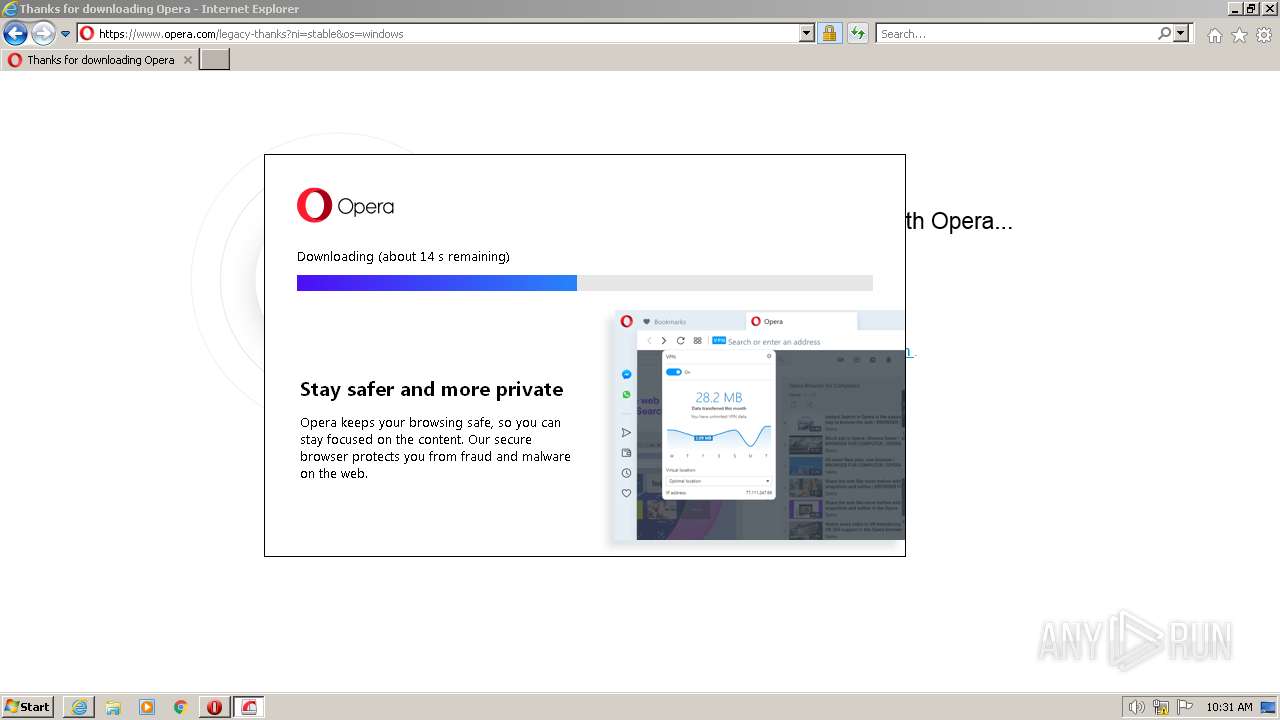Open the security report lock icon
Viewport: 1280px width, 720px height.
pos(829,33)
